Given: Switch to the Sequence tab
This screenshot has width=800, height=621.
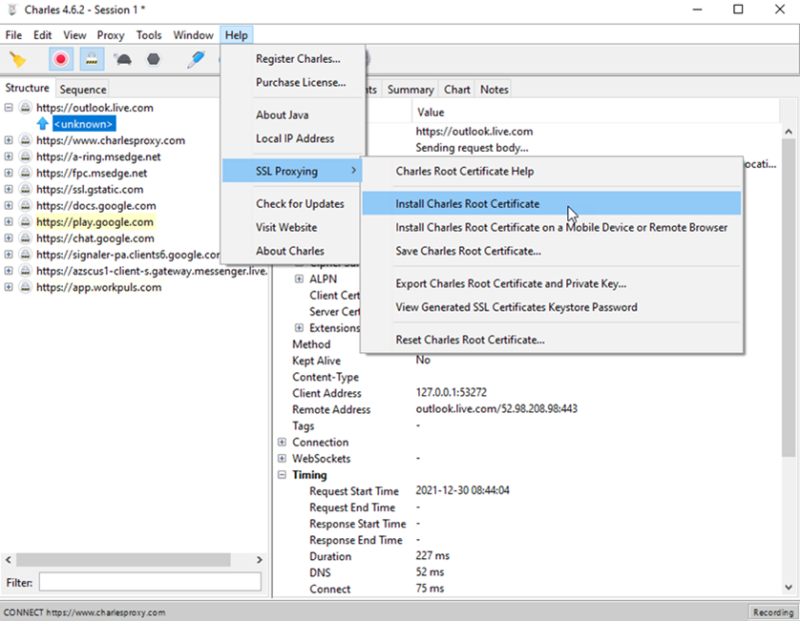Looking at the screenshot, I should tap(83, 89).
